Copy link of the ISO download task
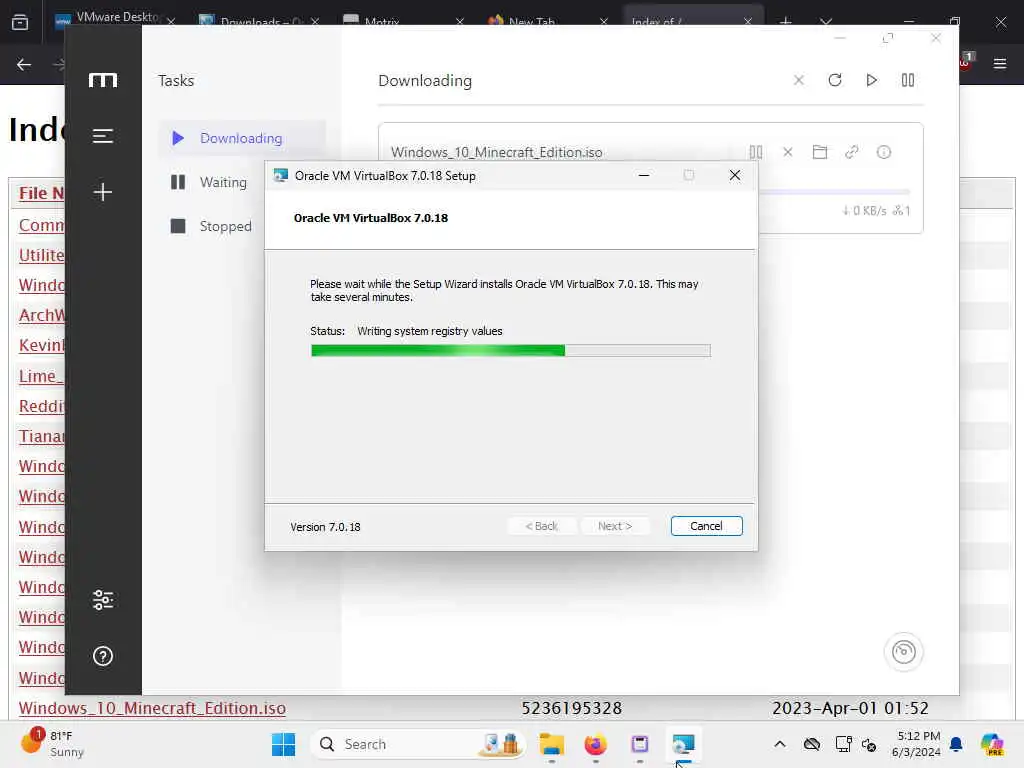The height and width of the screenshot is (768, 1024). (852, 152)
